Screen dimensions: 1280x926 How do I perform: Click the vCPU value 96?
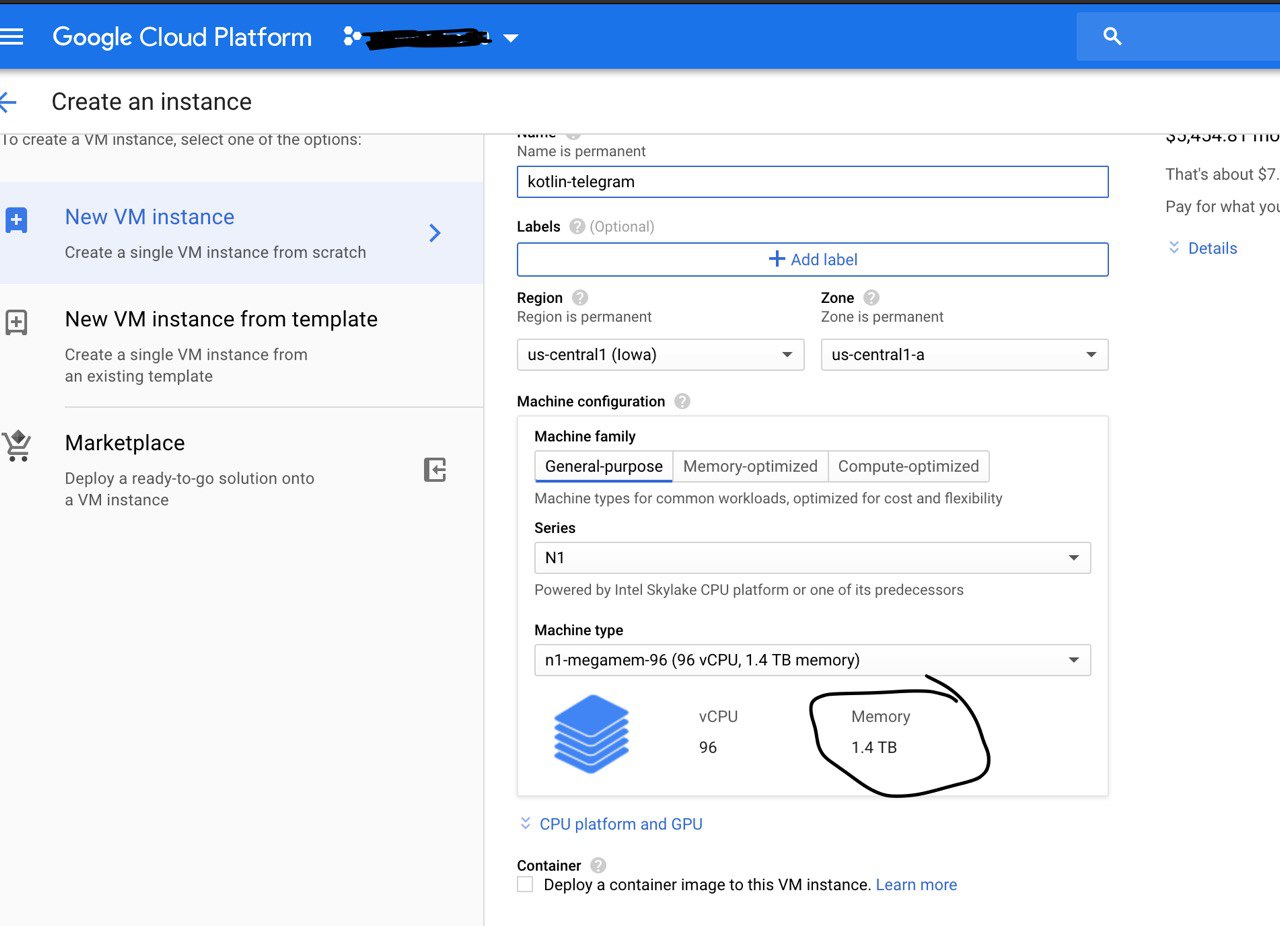(x=708, y=747)
